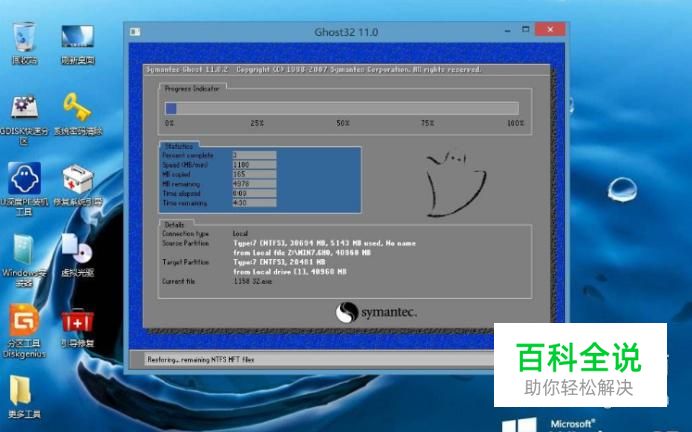
Task: Click the Statistics group label
Action: coord(179,147)
